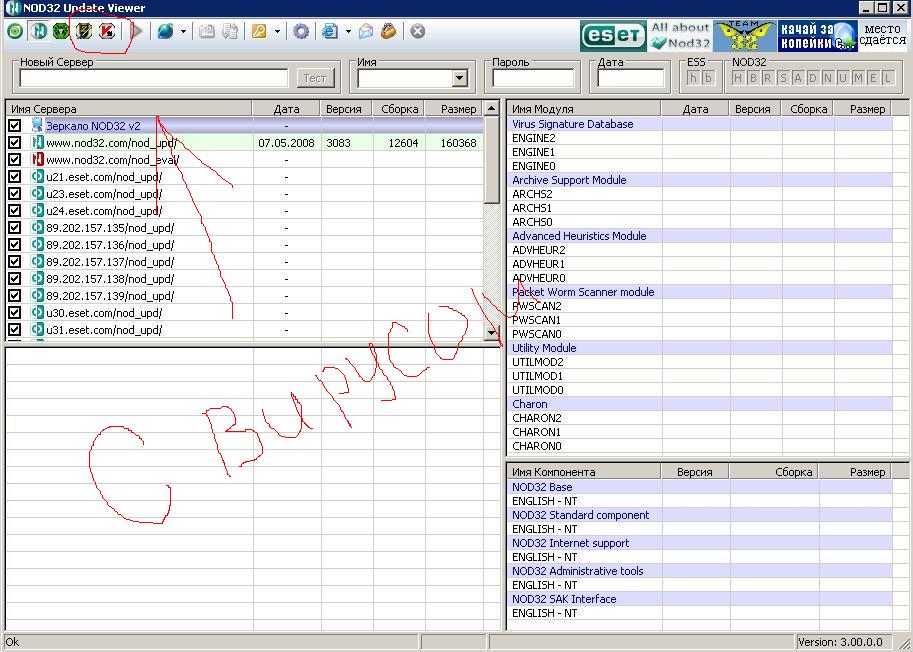Focus the Новый Сервер input field
This screenshot has width=913, height=652.
[x=154, y=78]
